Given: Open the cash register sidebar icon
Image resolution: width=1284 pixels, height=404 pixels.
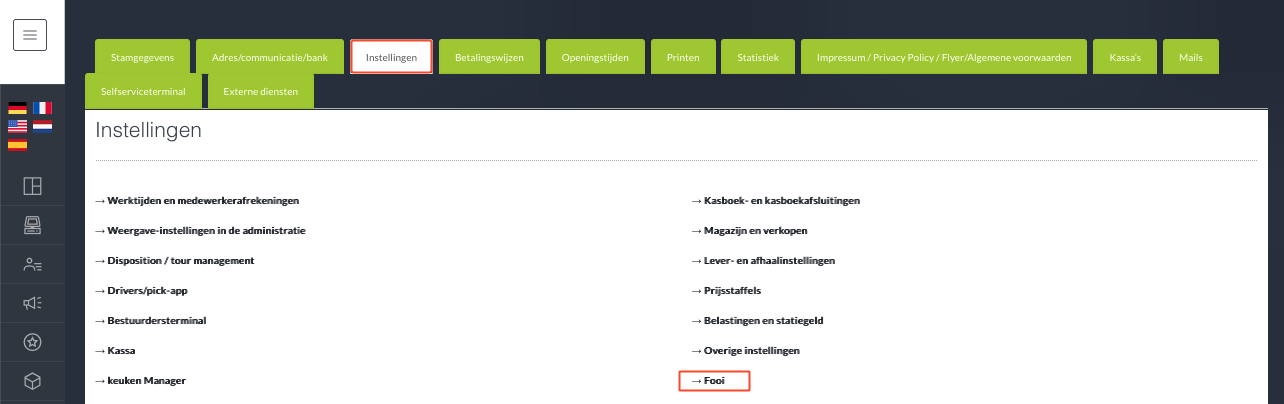Looking at the screenshot, I should (x=32, y=225).
